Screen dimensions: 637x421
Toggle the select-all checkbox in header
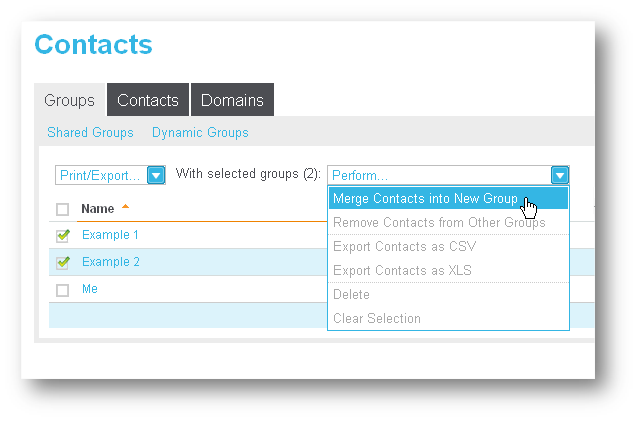click(x=63, y=209)
